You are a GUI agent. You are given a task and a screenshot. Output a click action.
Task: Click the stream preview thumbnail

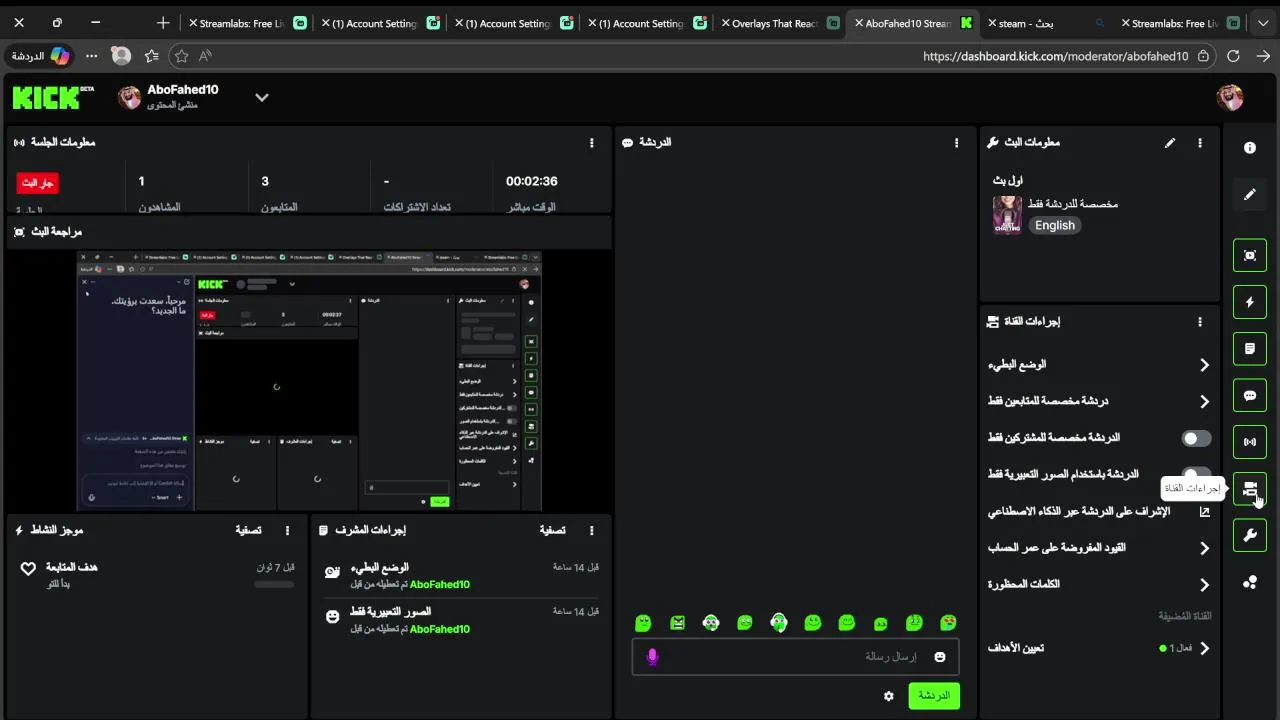310,381
